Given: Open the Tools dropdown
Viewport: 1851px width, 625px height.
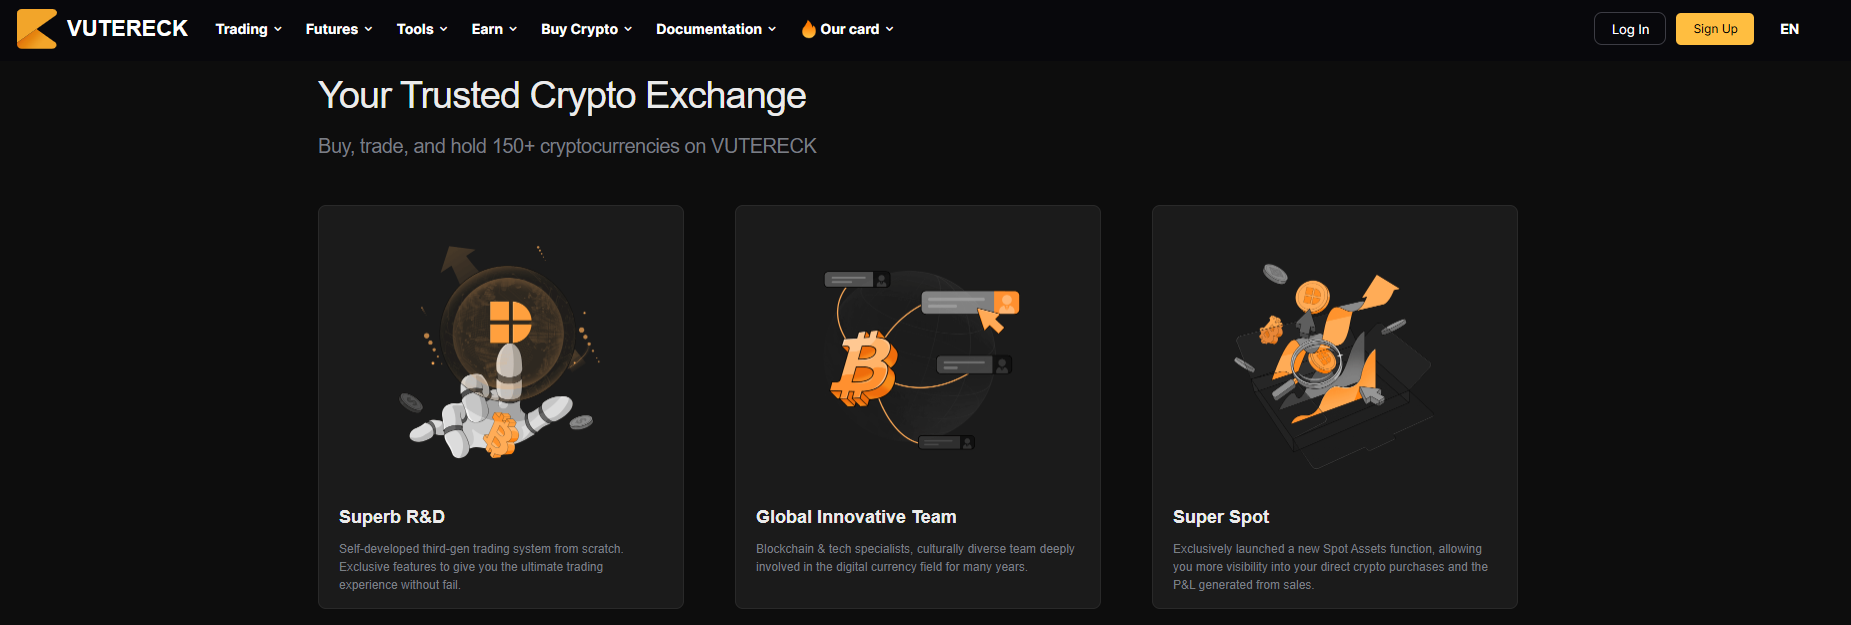Looking at the screenshot, I should click(x=422, y=29).
